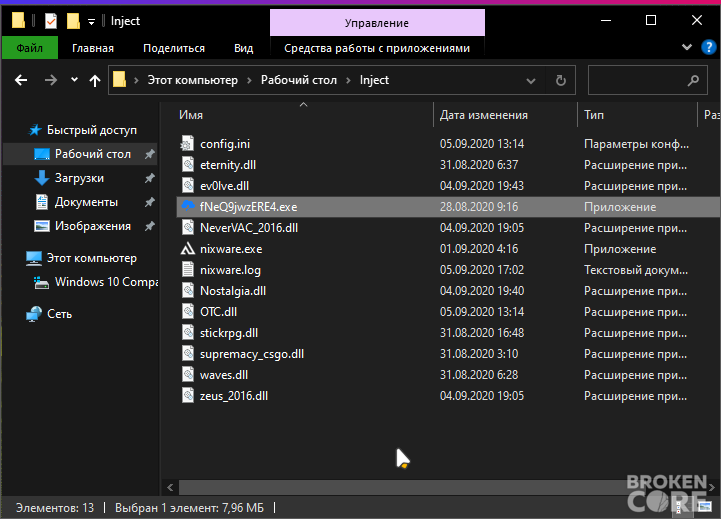Expand the ribbon with the chevron
This screenshot has width=721, height=519.
tap(687, 47)
